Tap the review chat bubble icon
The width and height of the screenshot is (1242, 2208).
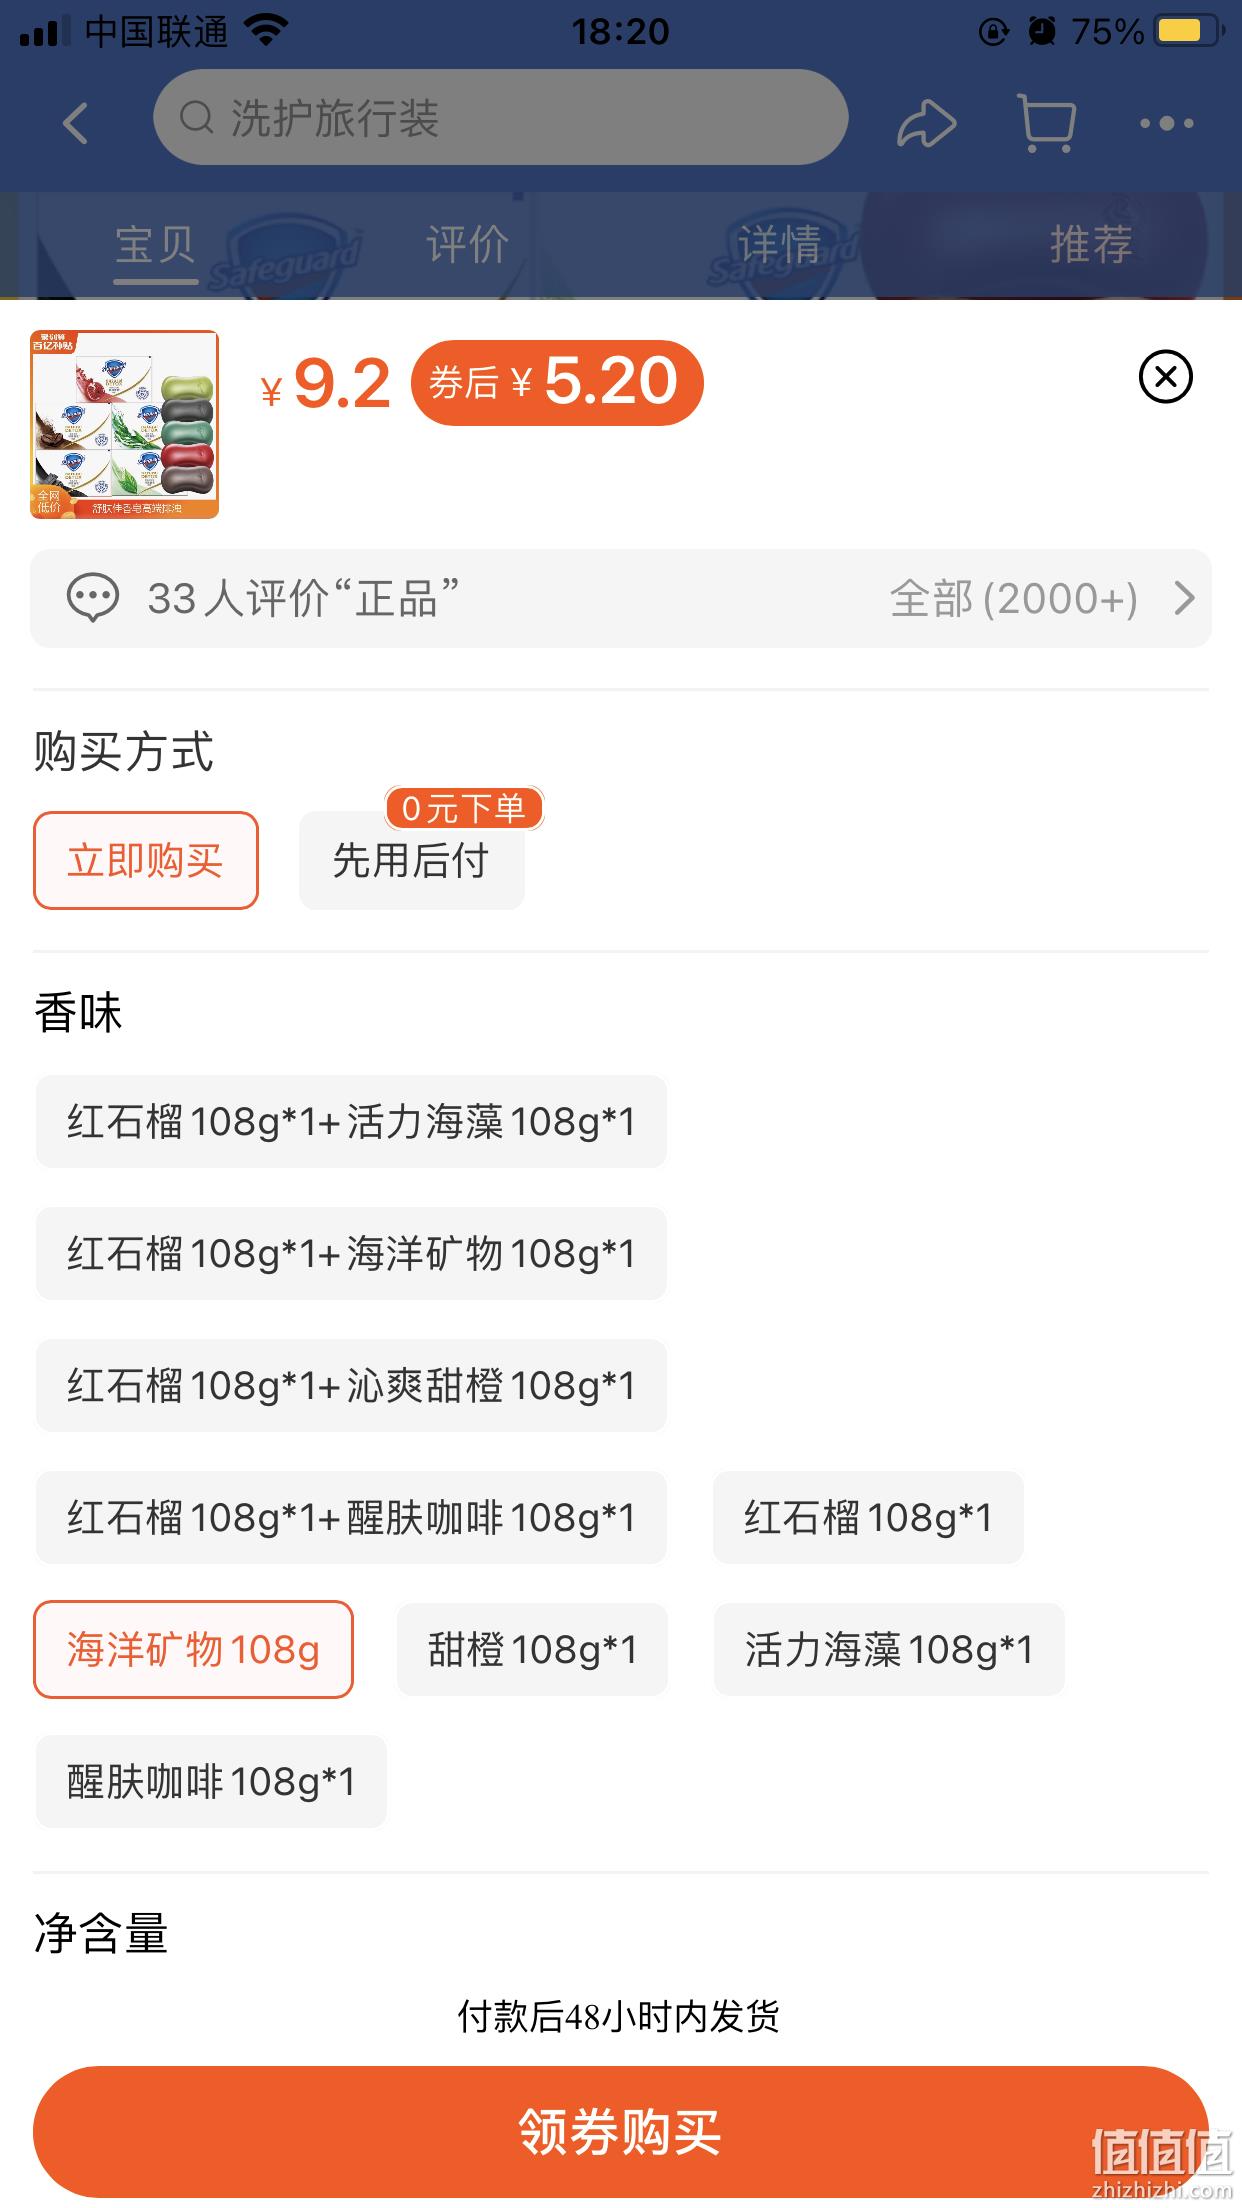click(93, 598)
